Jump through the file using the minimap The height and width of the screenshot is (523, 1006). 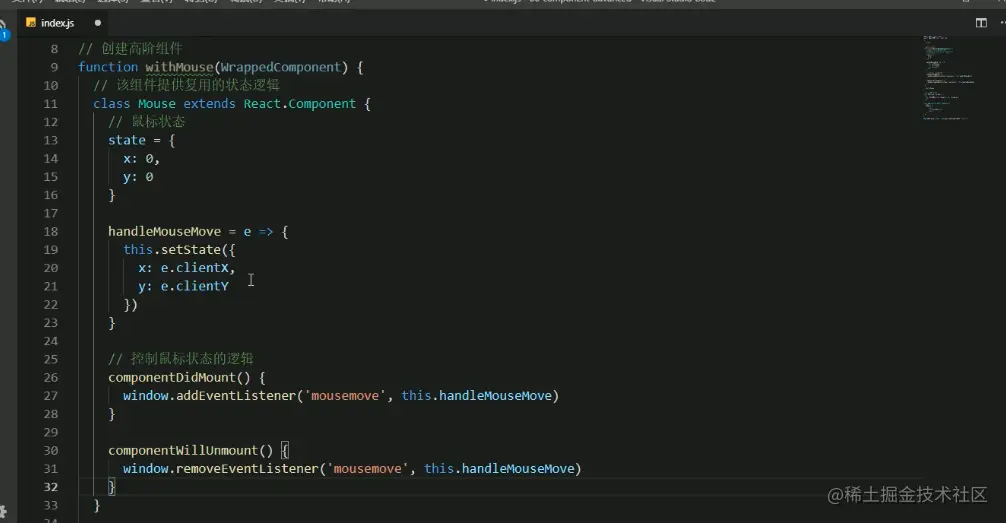click(x=948, y=77)
